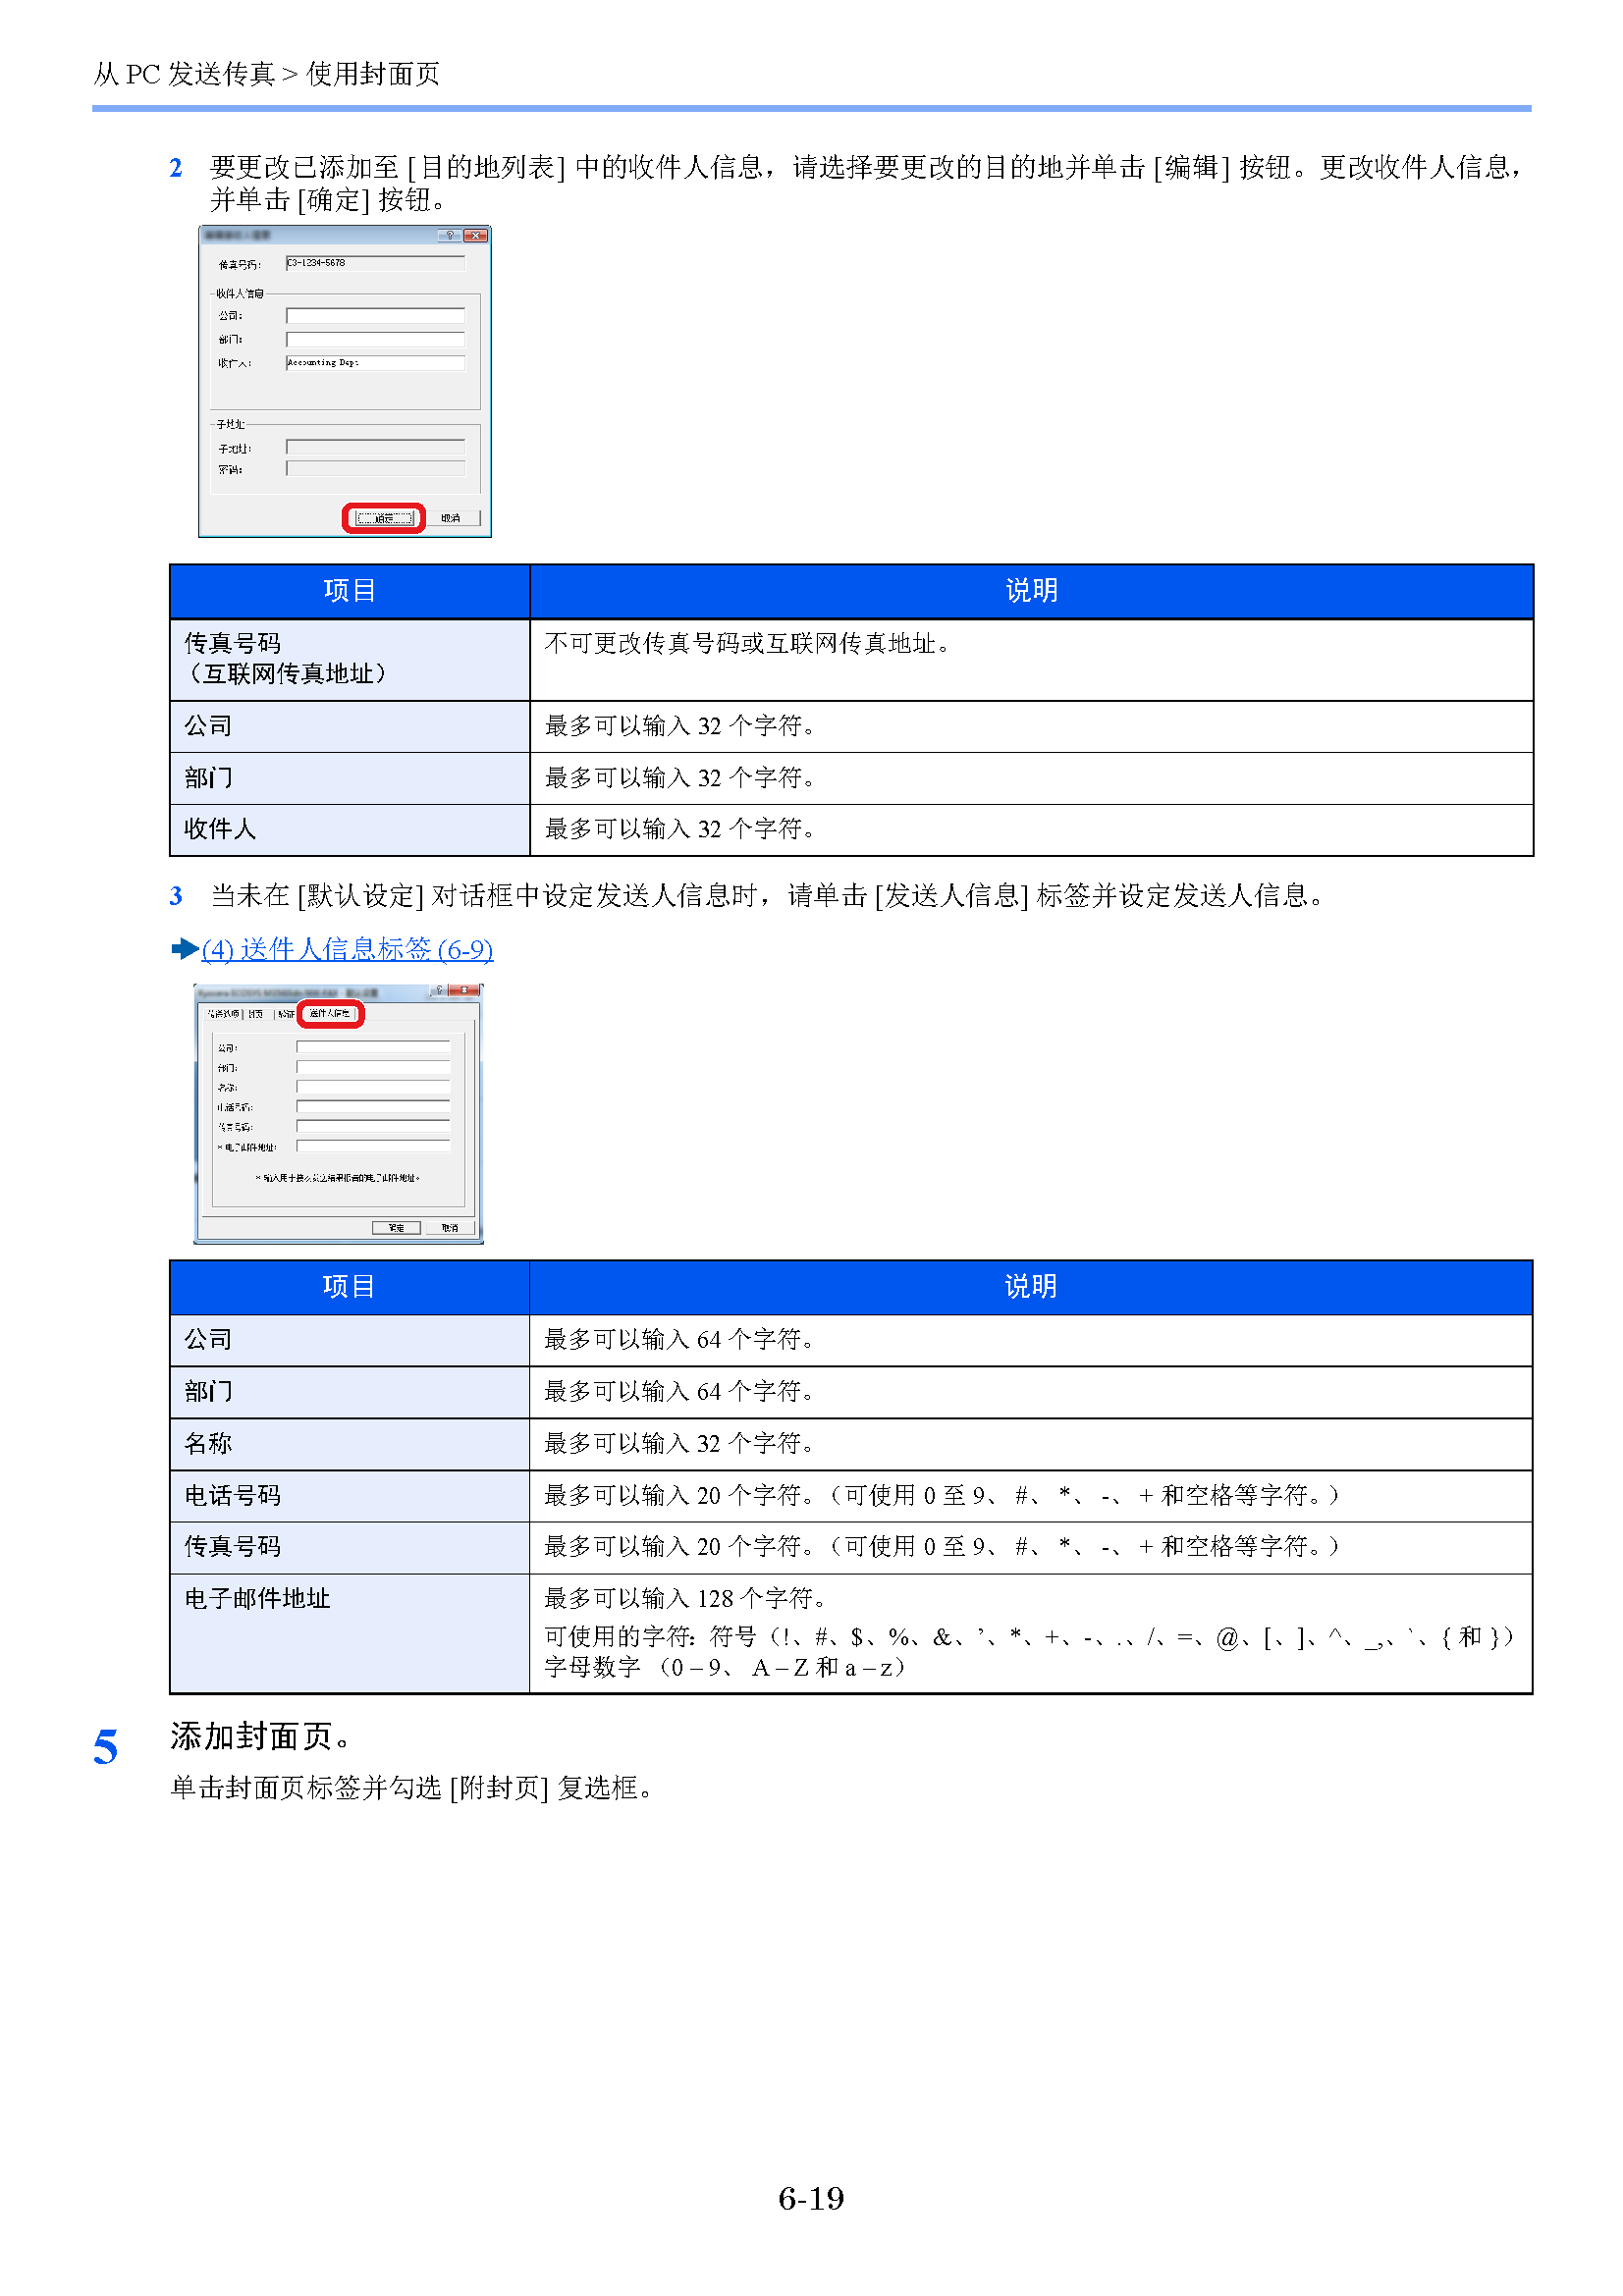
Task: Click the 名称 cell in the sender table
Action: [x=349, y=1443]
